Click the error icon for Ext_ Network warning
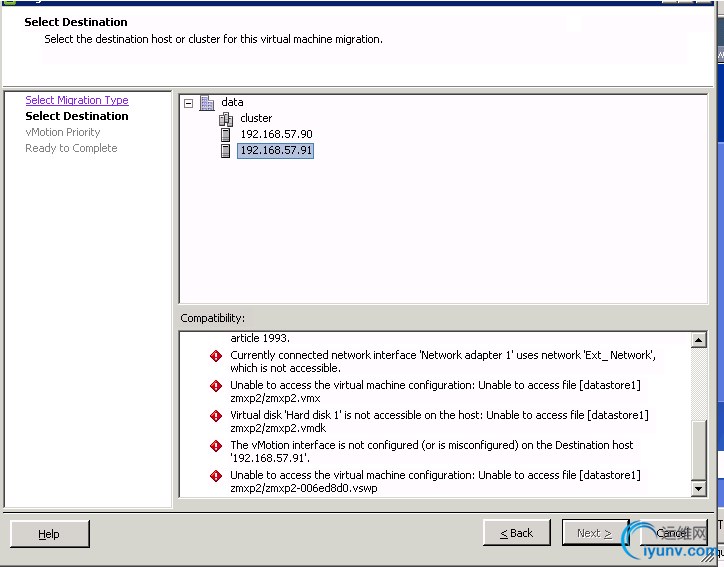This screenshot has height=567, width=724. [216, 356]
